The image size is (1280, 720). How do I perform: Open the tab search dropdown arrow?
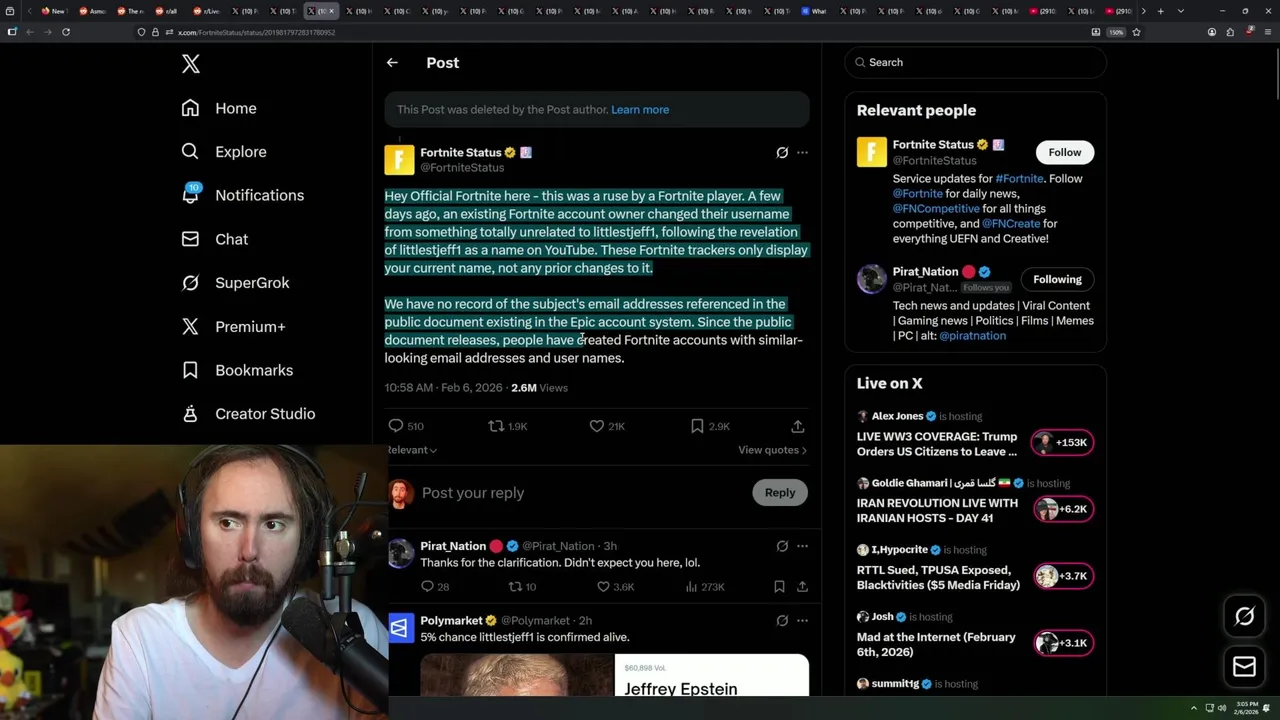(x=1181, y=11)
